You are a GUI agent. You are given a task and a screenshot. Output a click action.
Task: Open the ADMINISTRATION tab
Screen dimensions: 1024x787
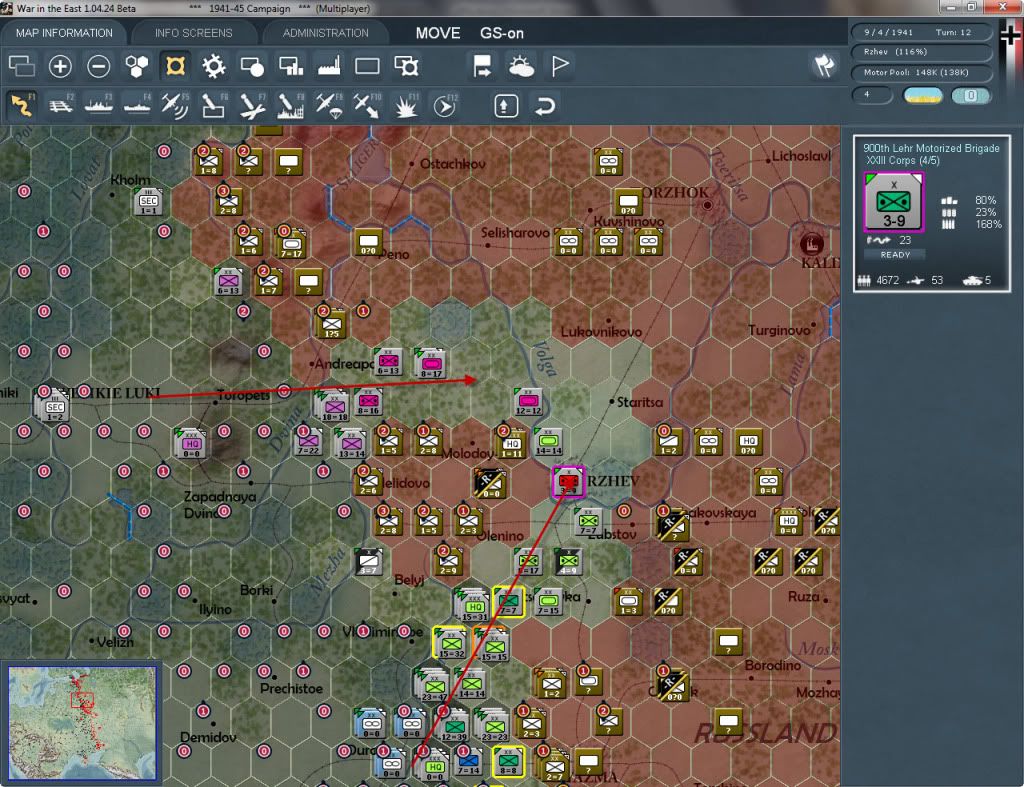click(x=325, y=33)
